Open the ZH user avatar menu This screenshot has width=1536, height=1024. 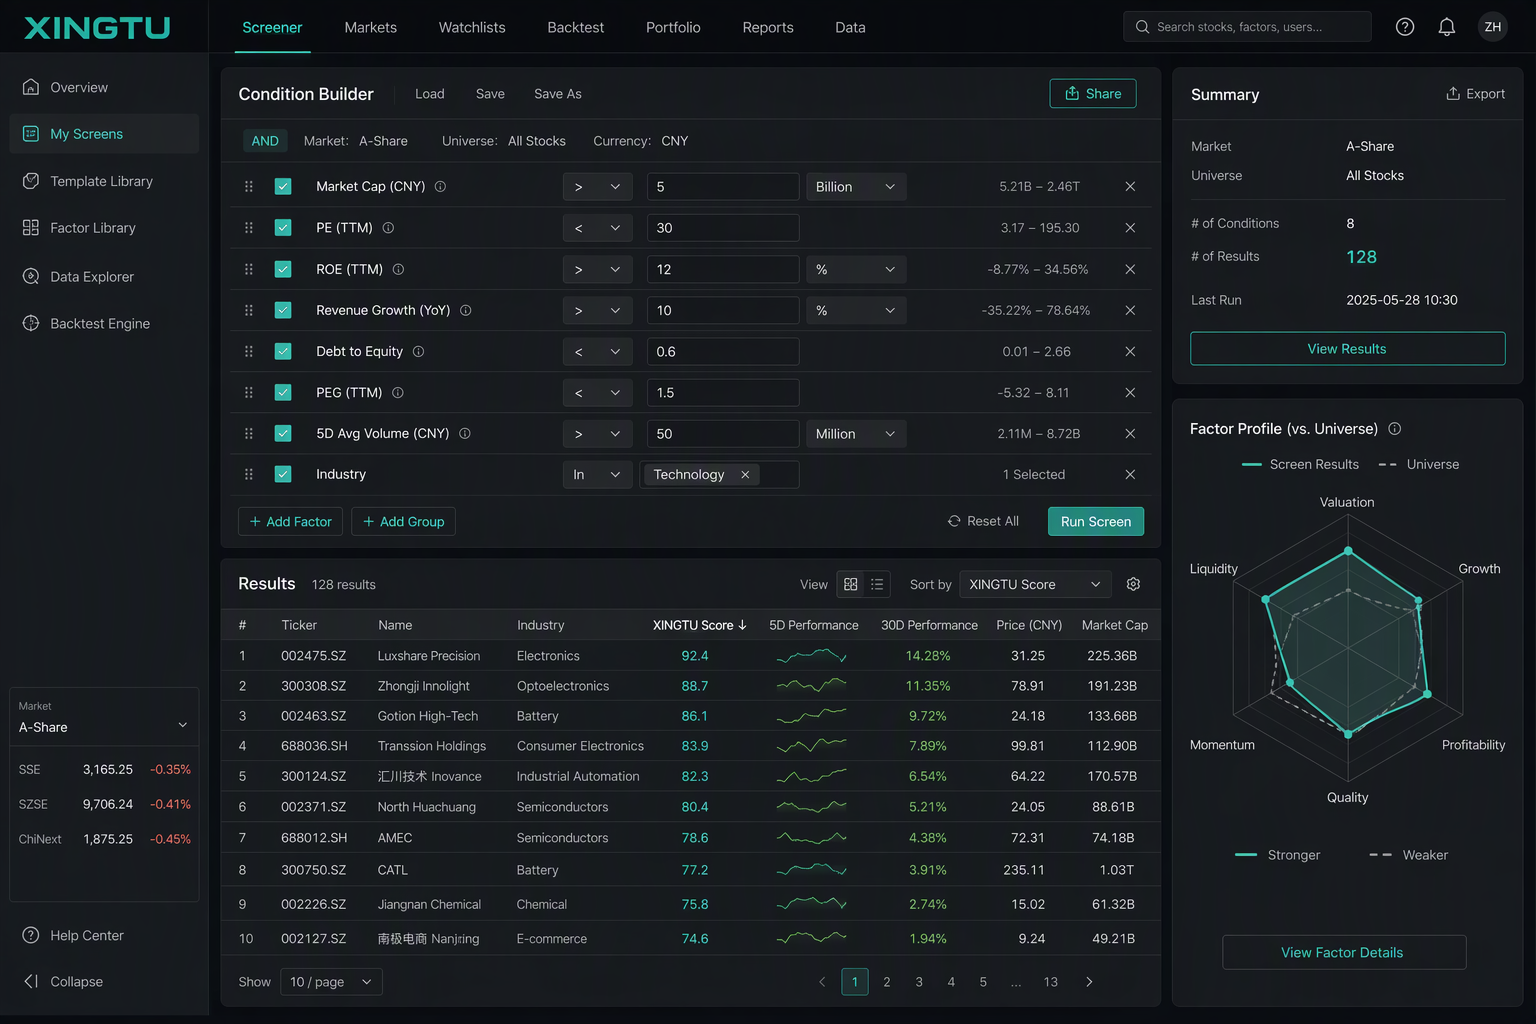1493,27
